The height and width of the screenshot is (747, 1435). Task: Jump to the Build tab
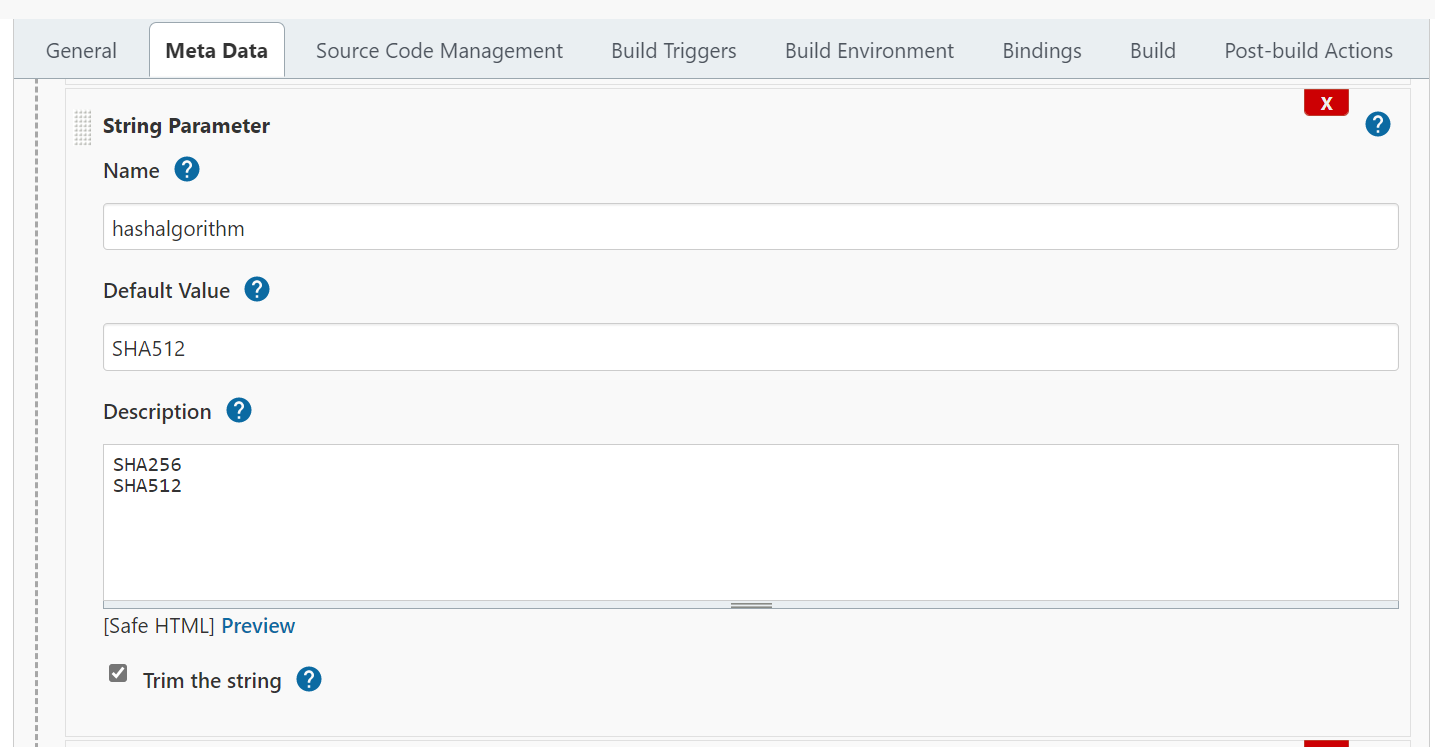1152,51
